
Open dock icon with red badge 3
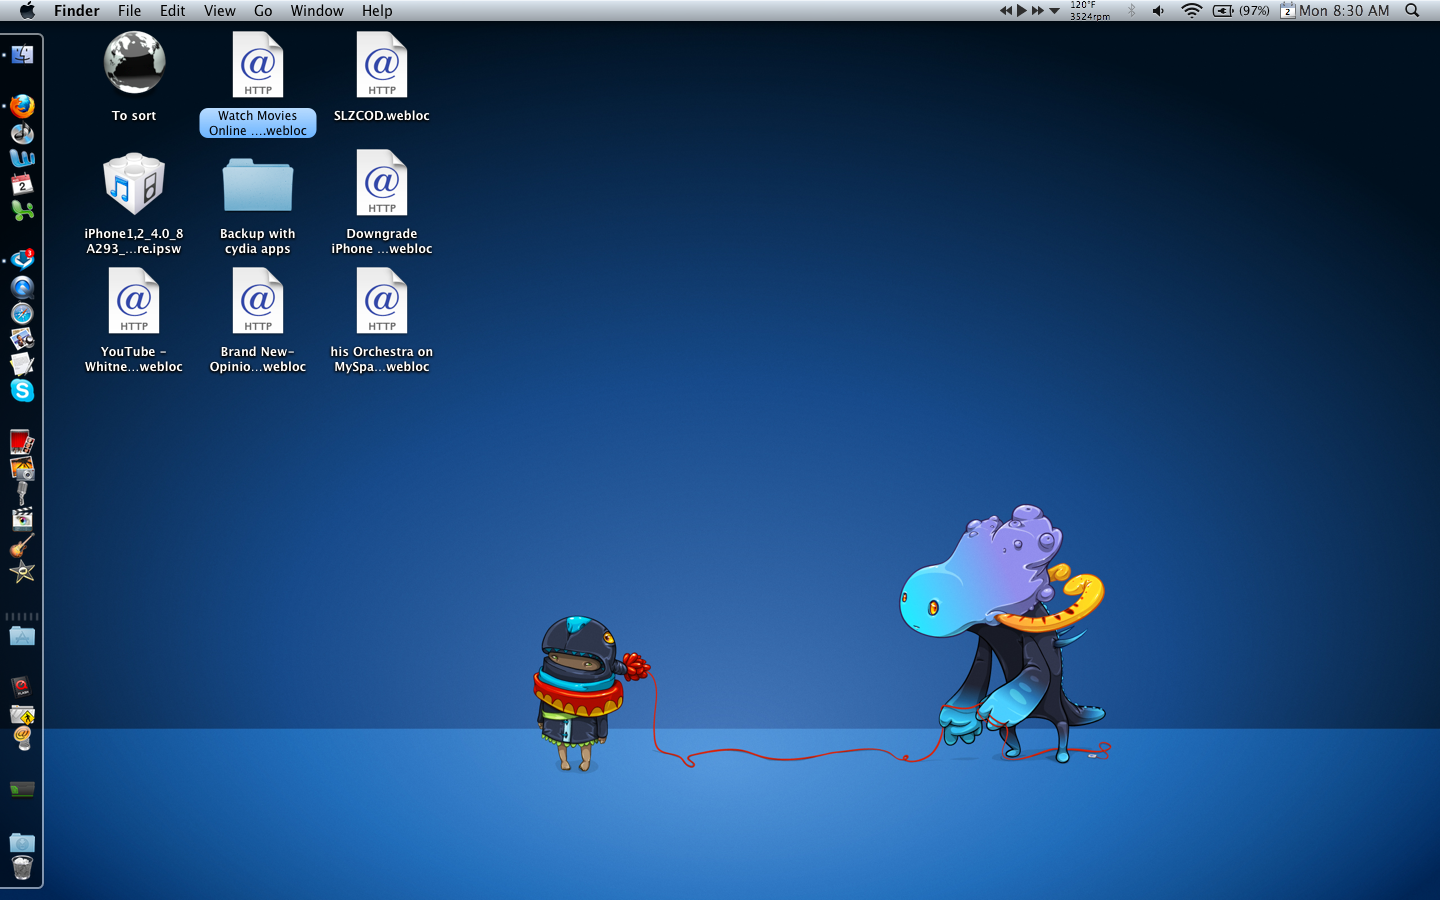[22, 261]
